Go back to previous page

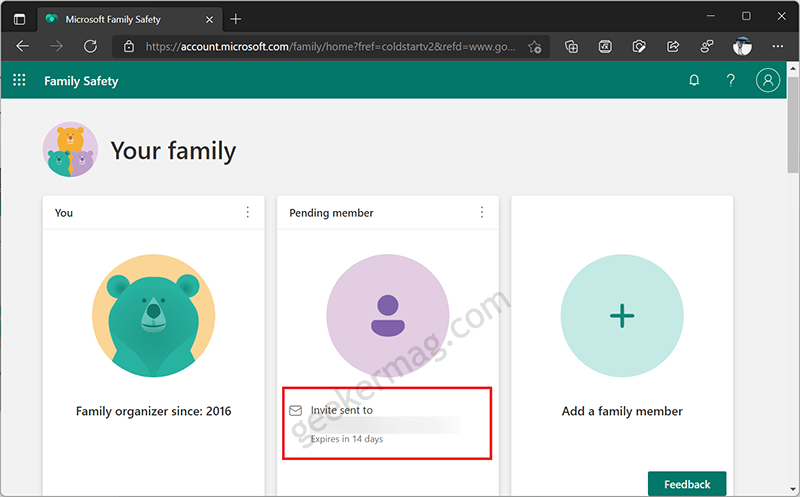22,46
